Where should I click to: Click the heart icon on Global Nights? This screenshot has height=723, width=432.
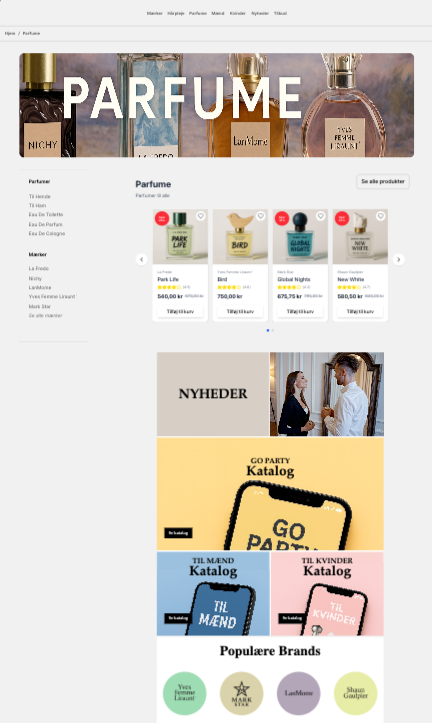click(x=320, y=216)
